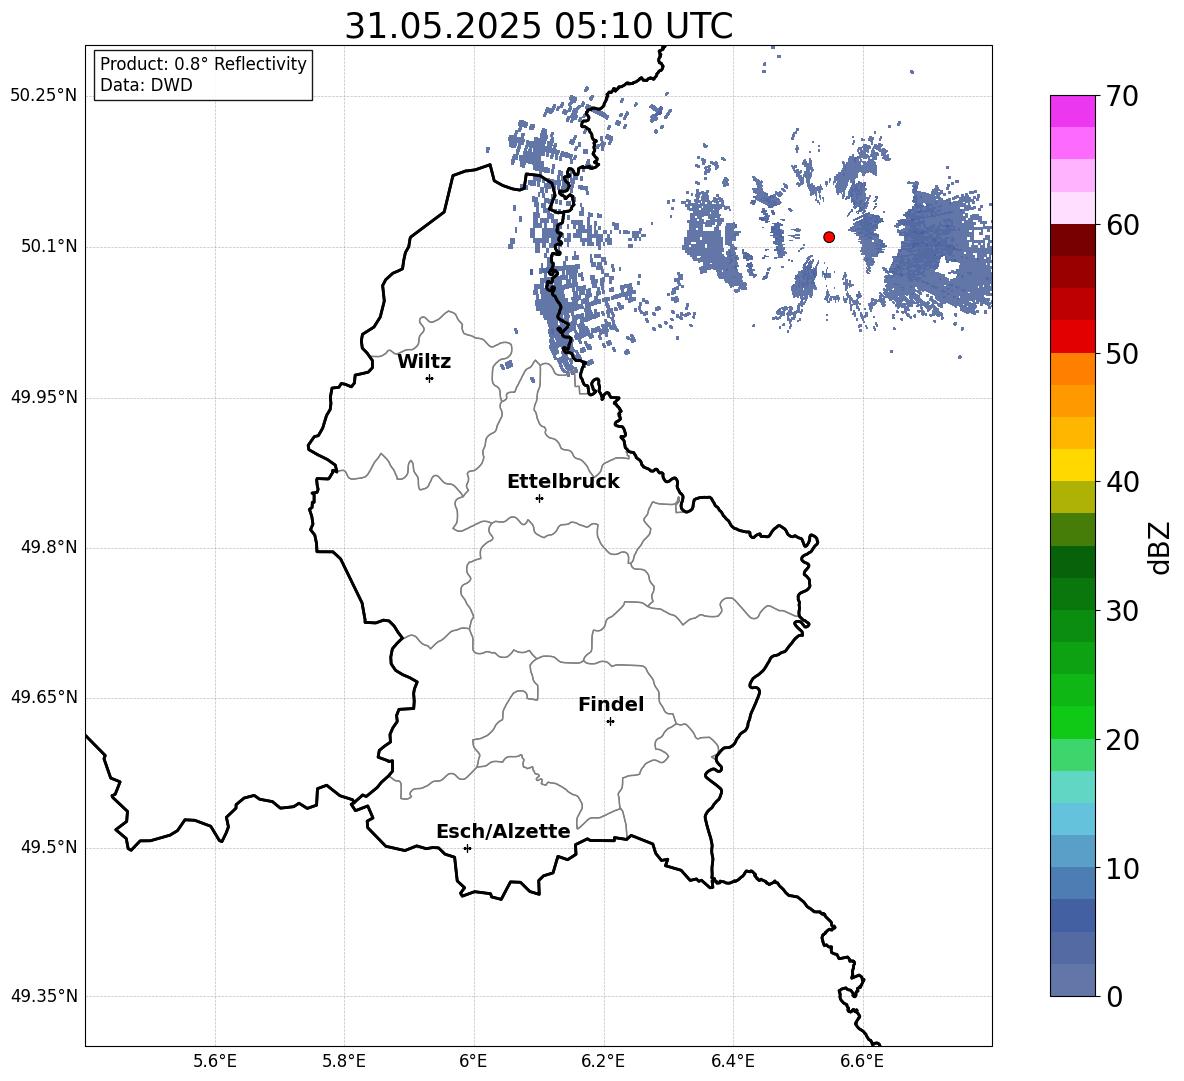Click the 'dBZ' colorbar label
1184x1081 pixels.
(1159, 547)
